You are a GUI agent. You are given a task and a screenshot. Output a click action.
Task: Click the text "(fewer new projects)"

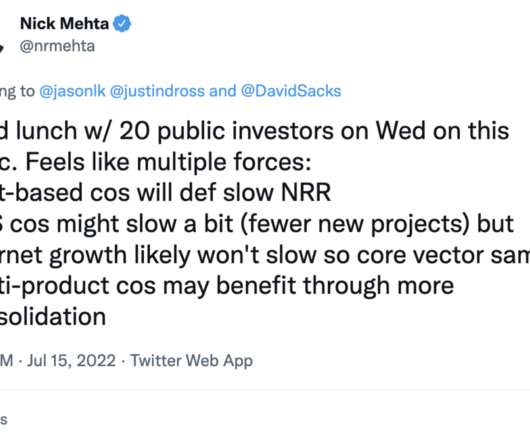355,224
